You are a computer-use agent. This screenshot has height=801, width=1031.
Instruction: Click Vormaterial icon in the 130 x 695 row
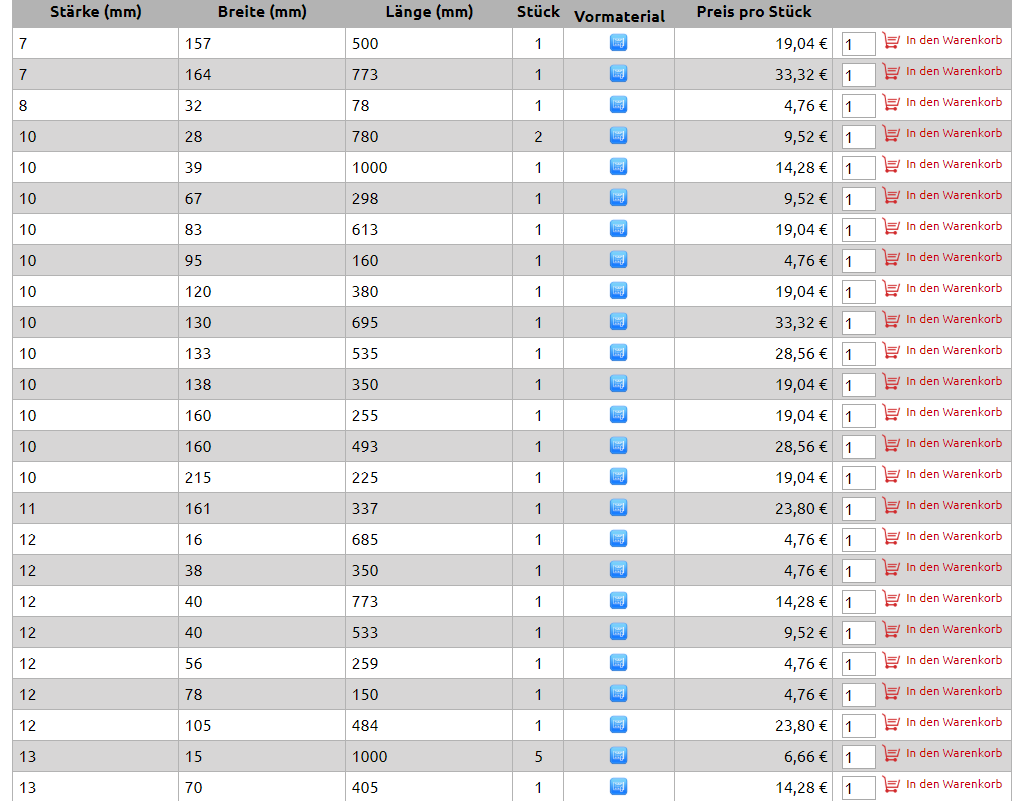pyautogui.click(x=618, y=322)
